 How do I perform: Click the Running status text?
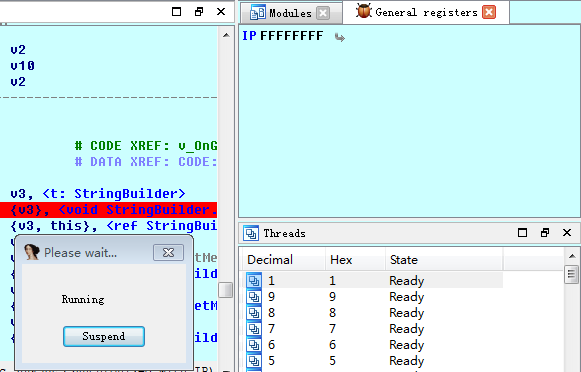[83, 299]
